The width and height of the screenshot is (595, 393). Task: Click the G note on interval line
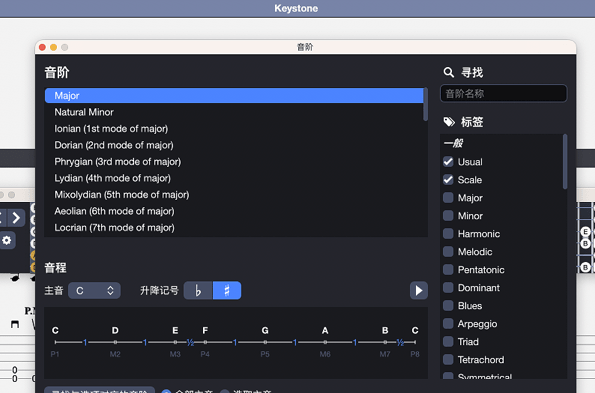265,331
